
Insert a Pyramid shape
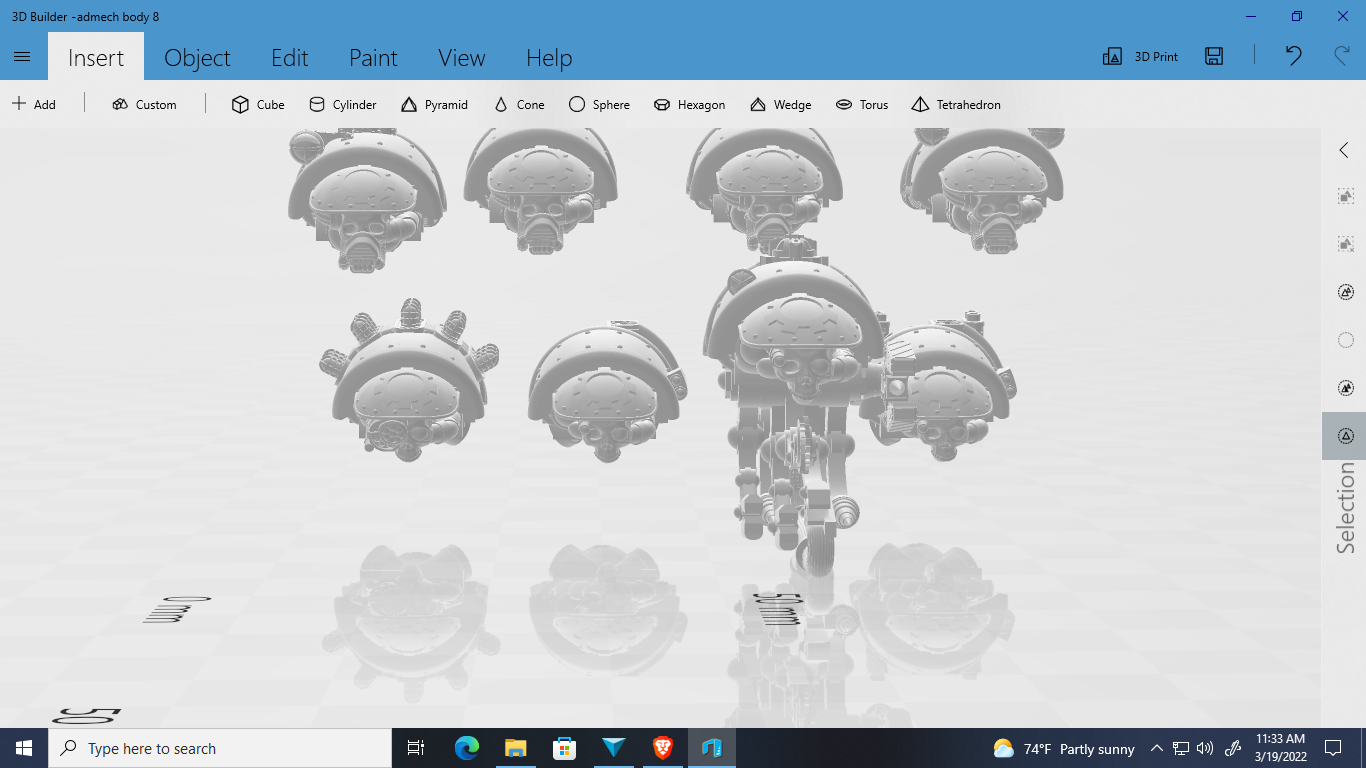434,104
